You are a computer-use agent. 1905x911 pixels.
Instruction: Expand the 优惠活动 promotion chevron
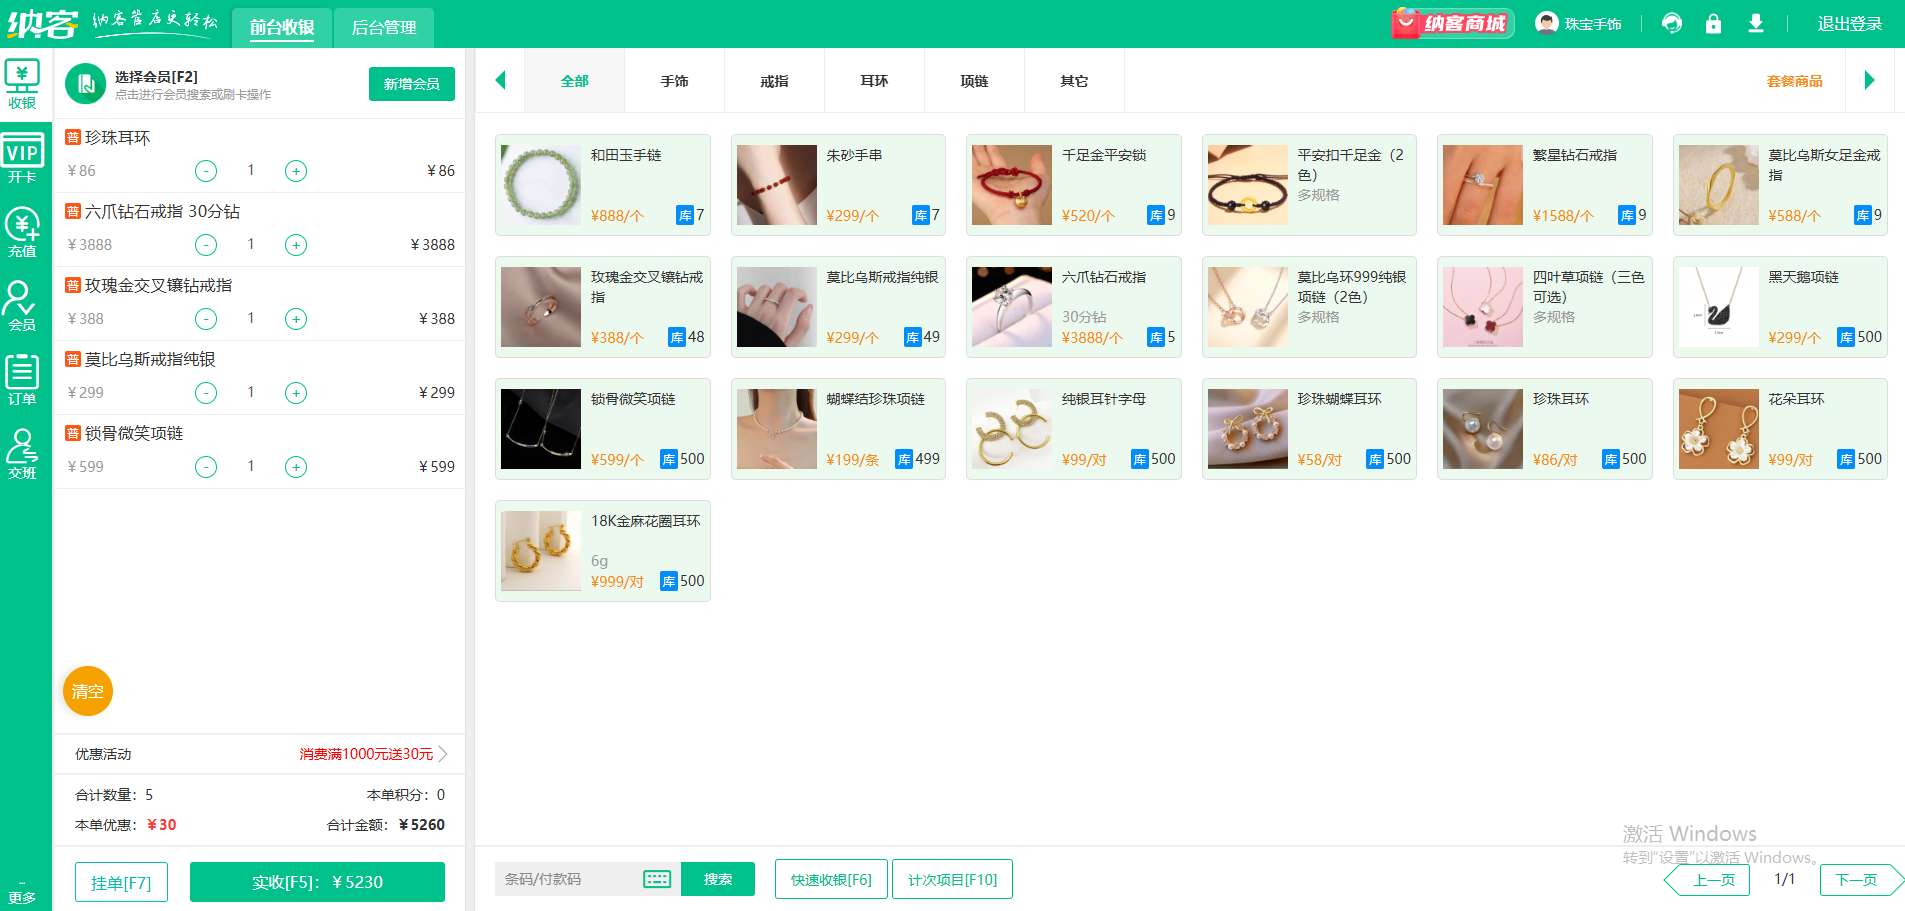point(443,754)
